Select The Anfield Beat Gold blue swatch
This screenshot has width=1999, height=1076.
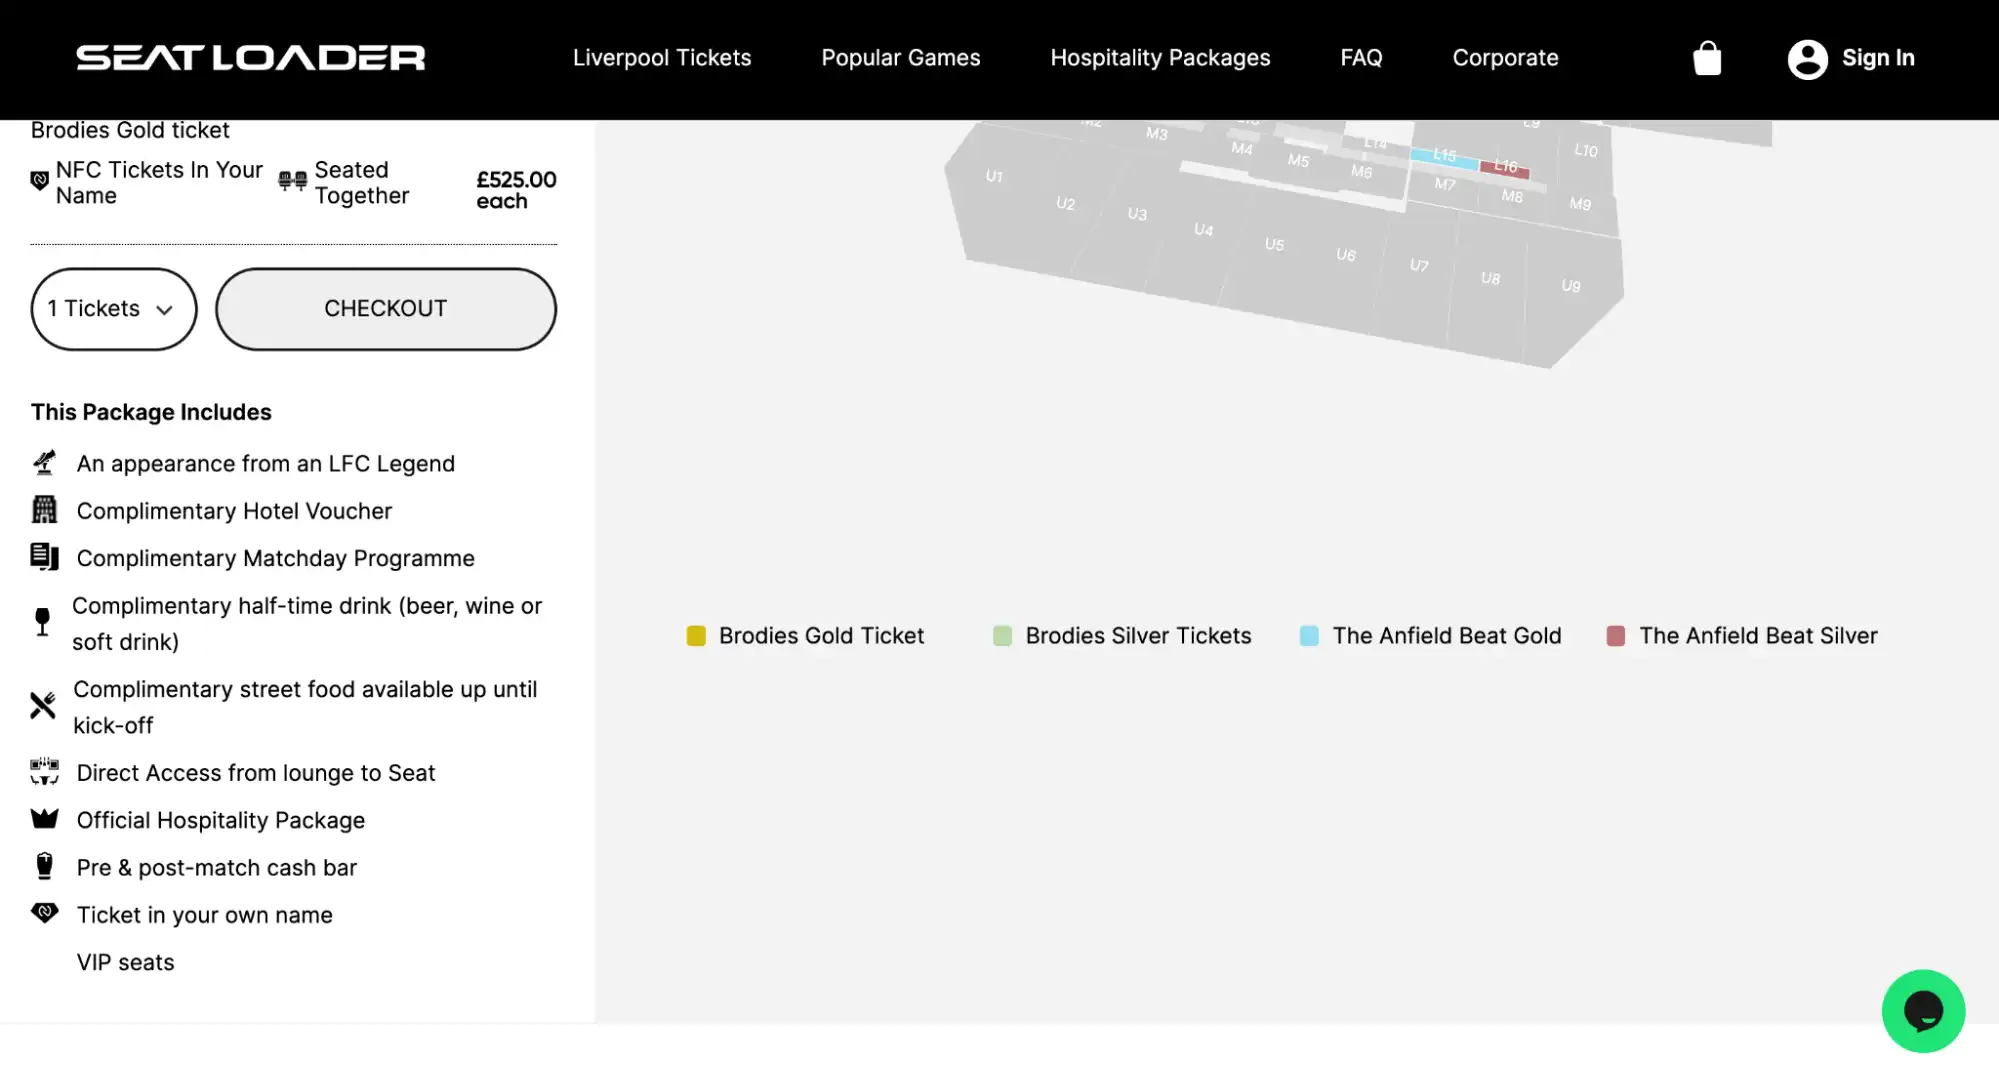tap(1308, 635)
